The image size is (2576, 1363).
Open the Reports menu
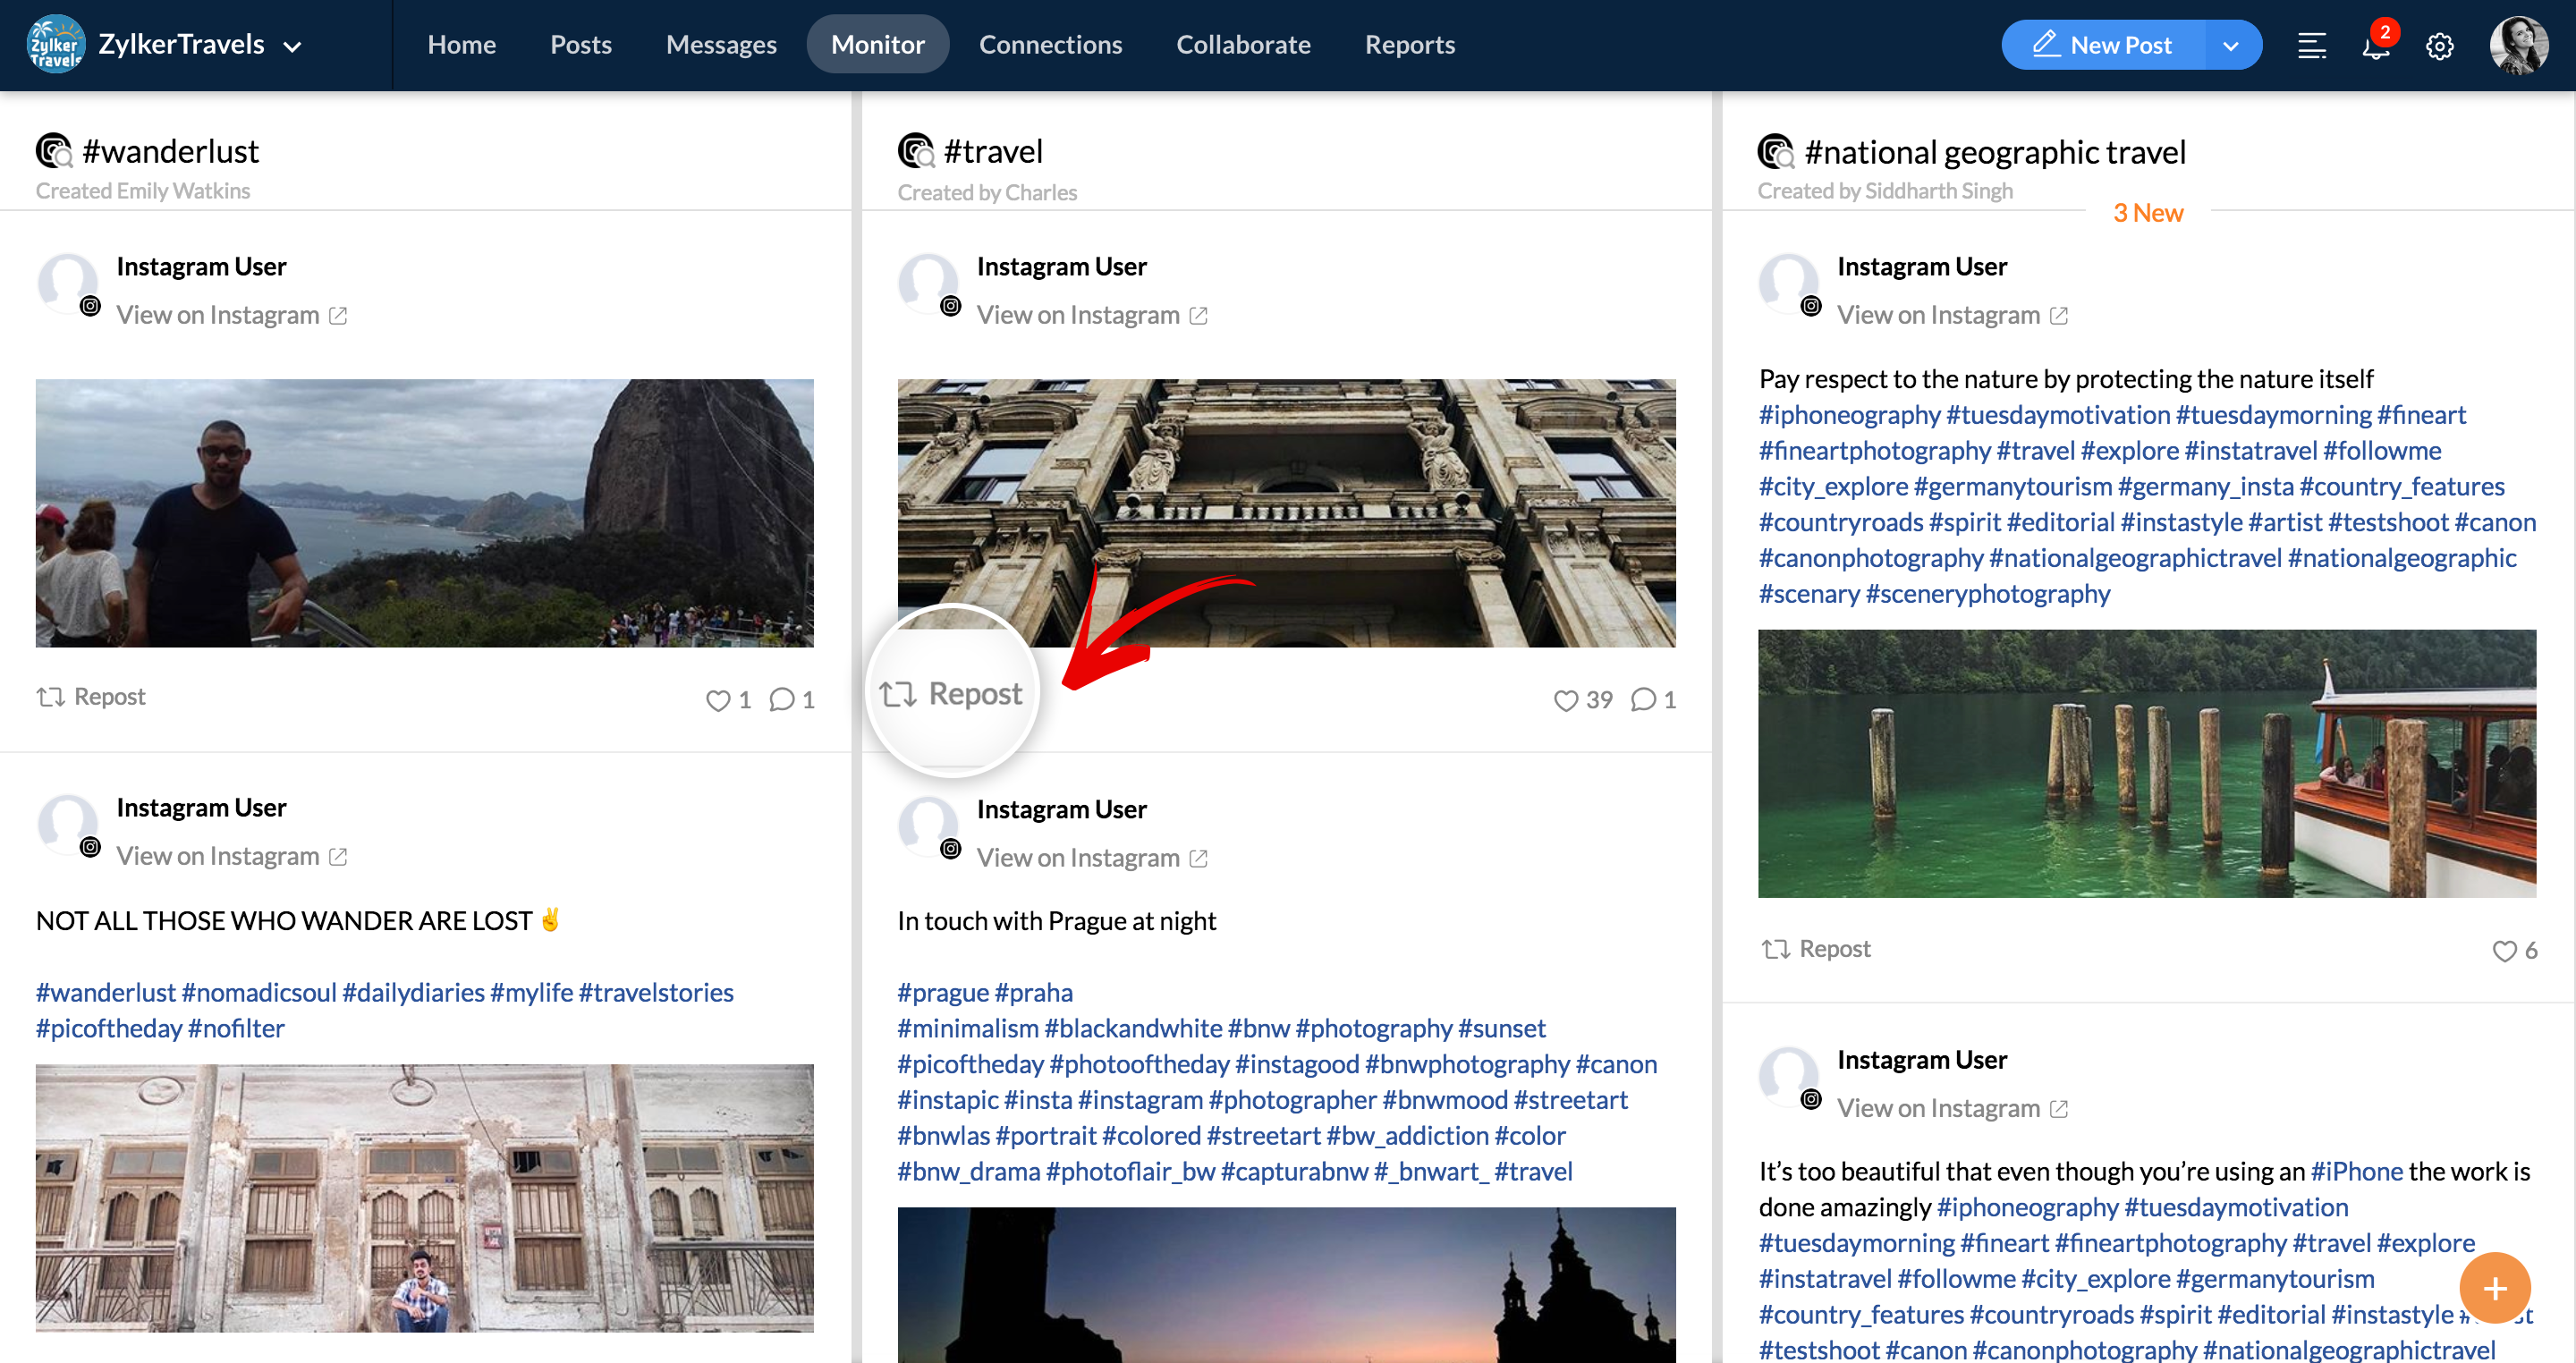click(1409, 45)
